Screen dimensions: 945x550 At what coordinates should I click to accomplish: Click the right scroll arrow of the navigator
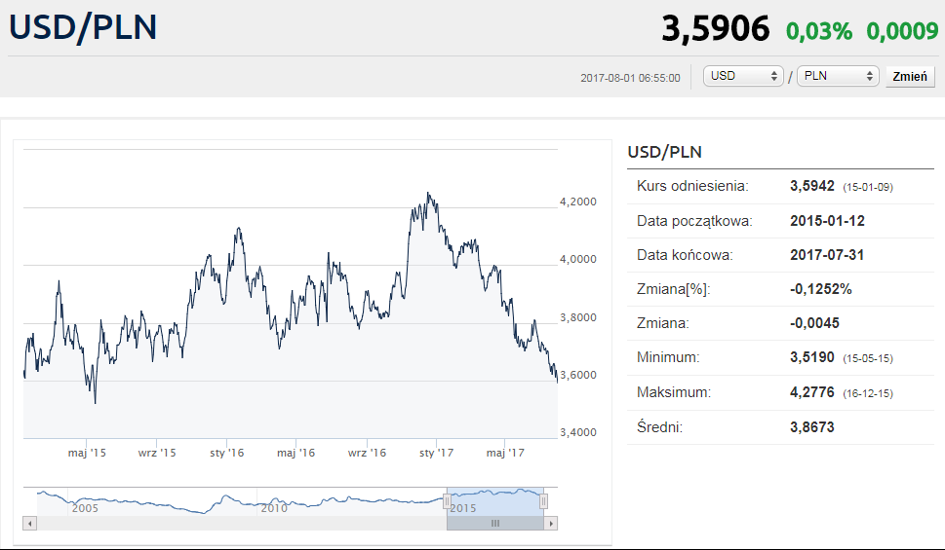551,523
